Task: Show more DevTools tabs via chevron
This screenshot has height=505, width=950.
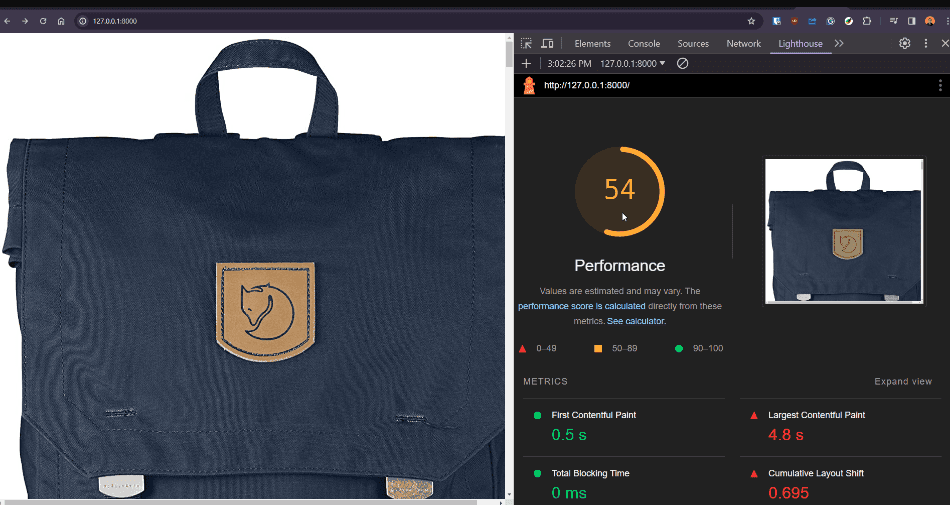Action: point(839,44)
